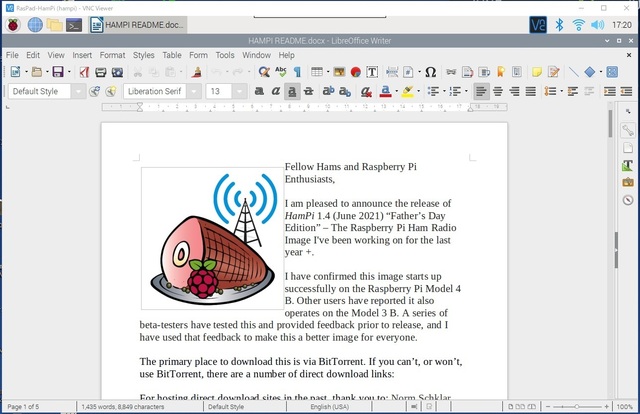Insert a page break
Image resolution: width=640 pixels, height=414 pixels.
[392, 72]
